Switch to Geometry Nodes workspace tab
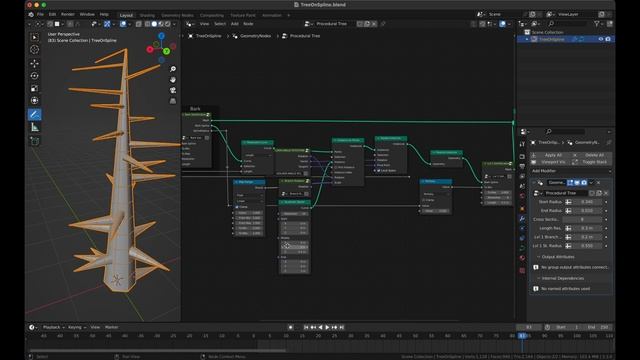The height and width of the screenshot is (360, 640). pyautogui.click(x=178, y=15)
